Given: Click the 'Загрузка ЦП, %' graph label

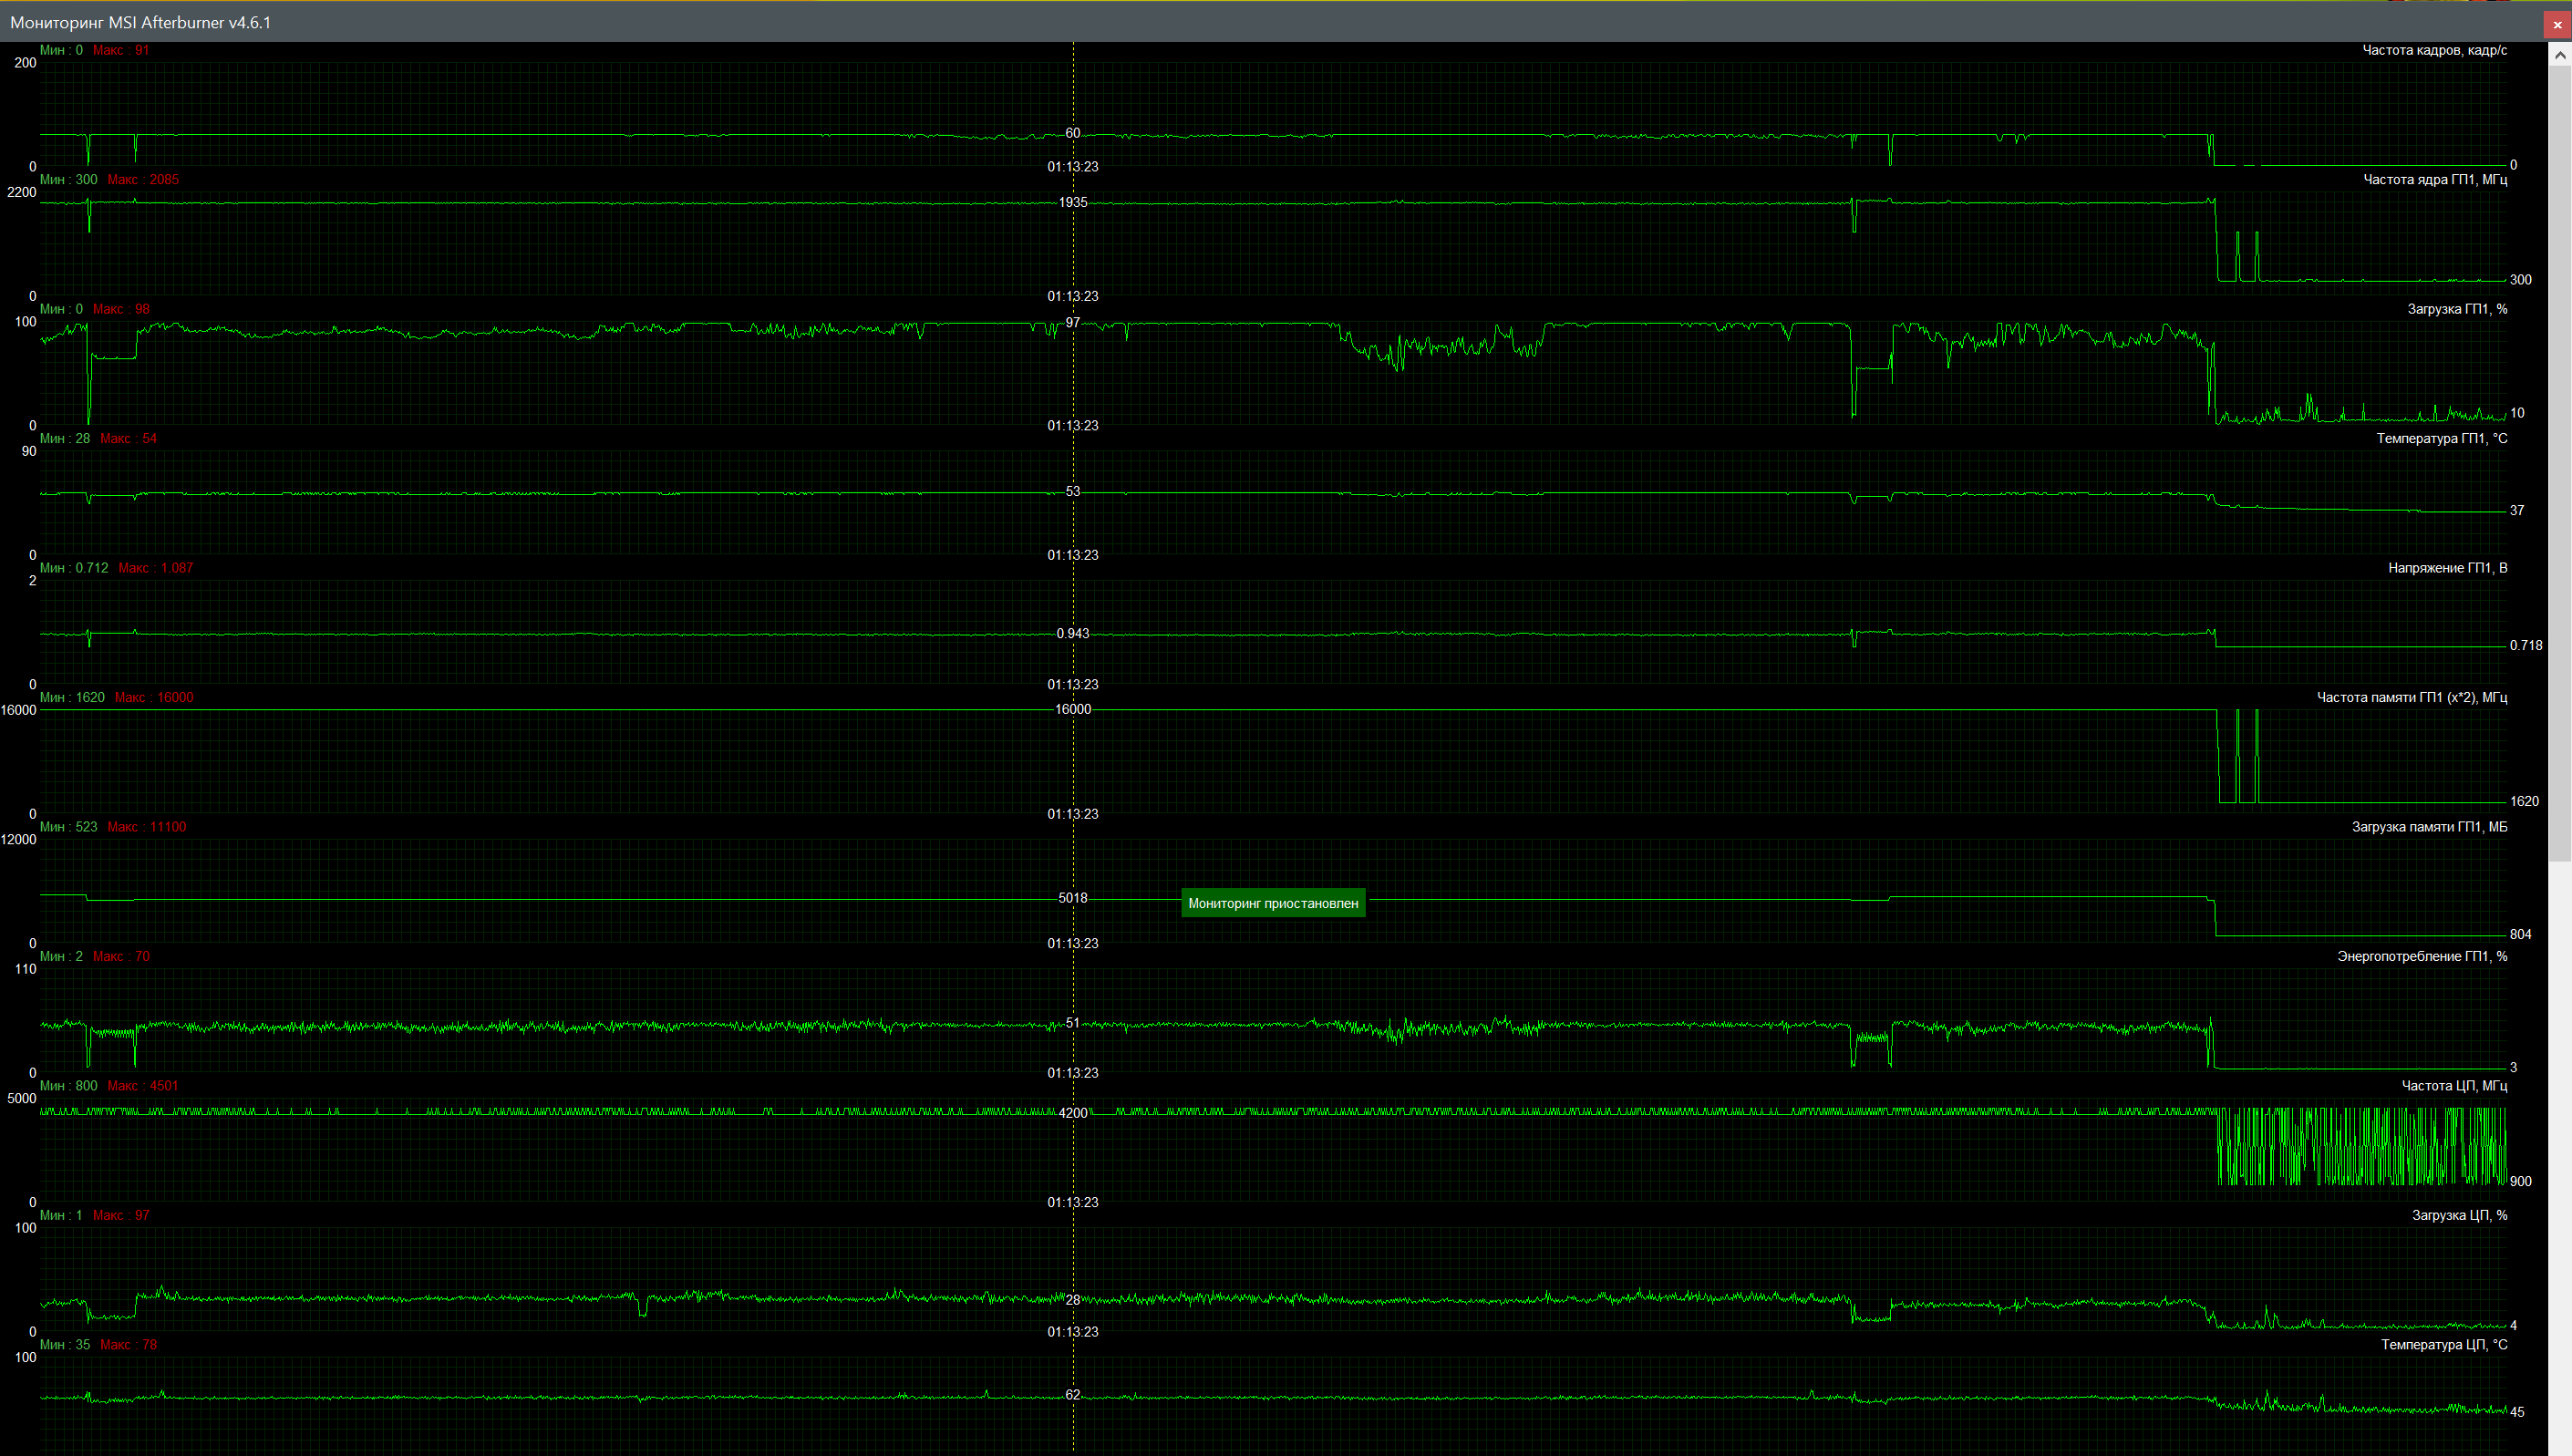Looking at the screenshot, I should tap(2458, 1215).
